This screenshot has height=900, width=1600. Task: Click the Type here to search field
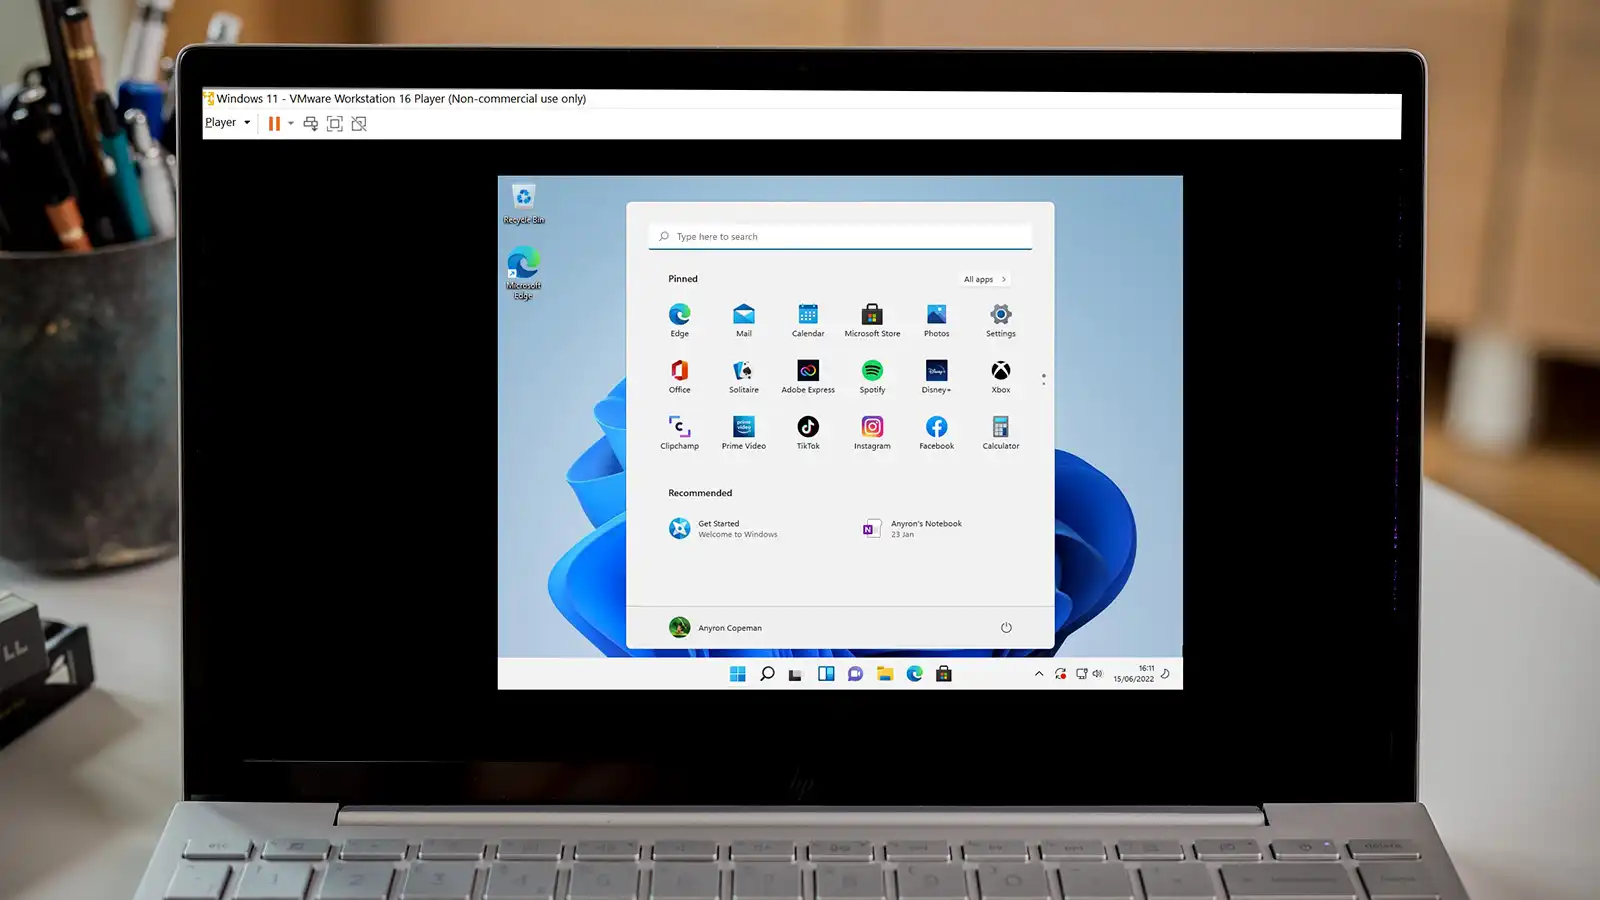(840, 237)
